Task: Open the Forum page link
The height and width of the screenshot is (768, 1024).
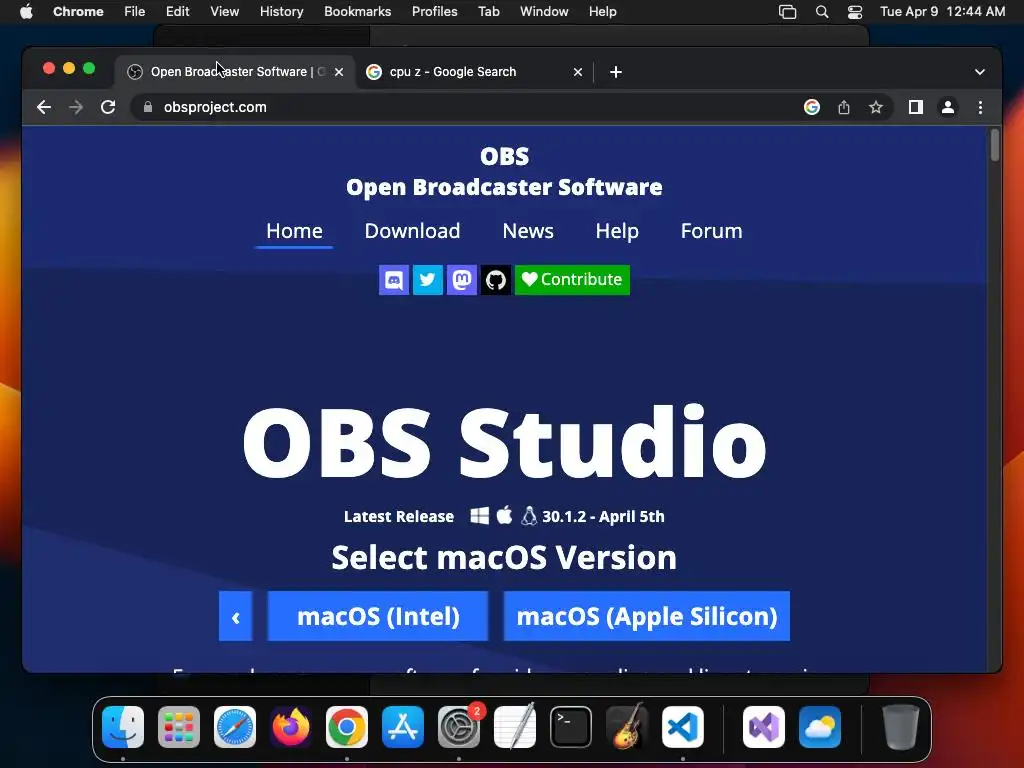Action: (x=711, y=231)
